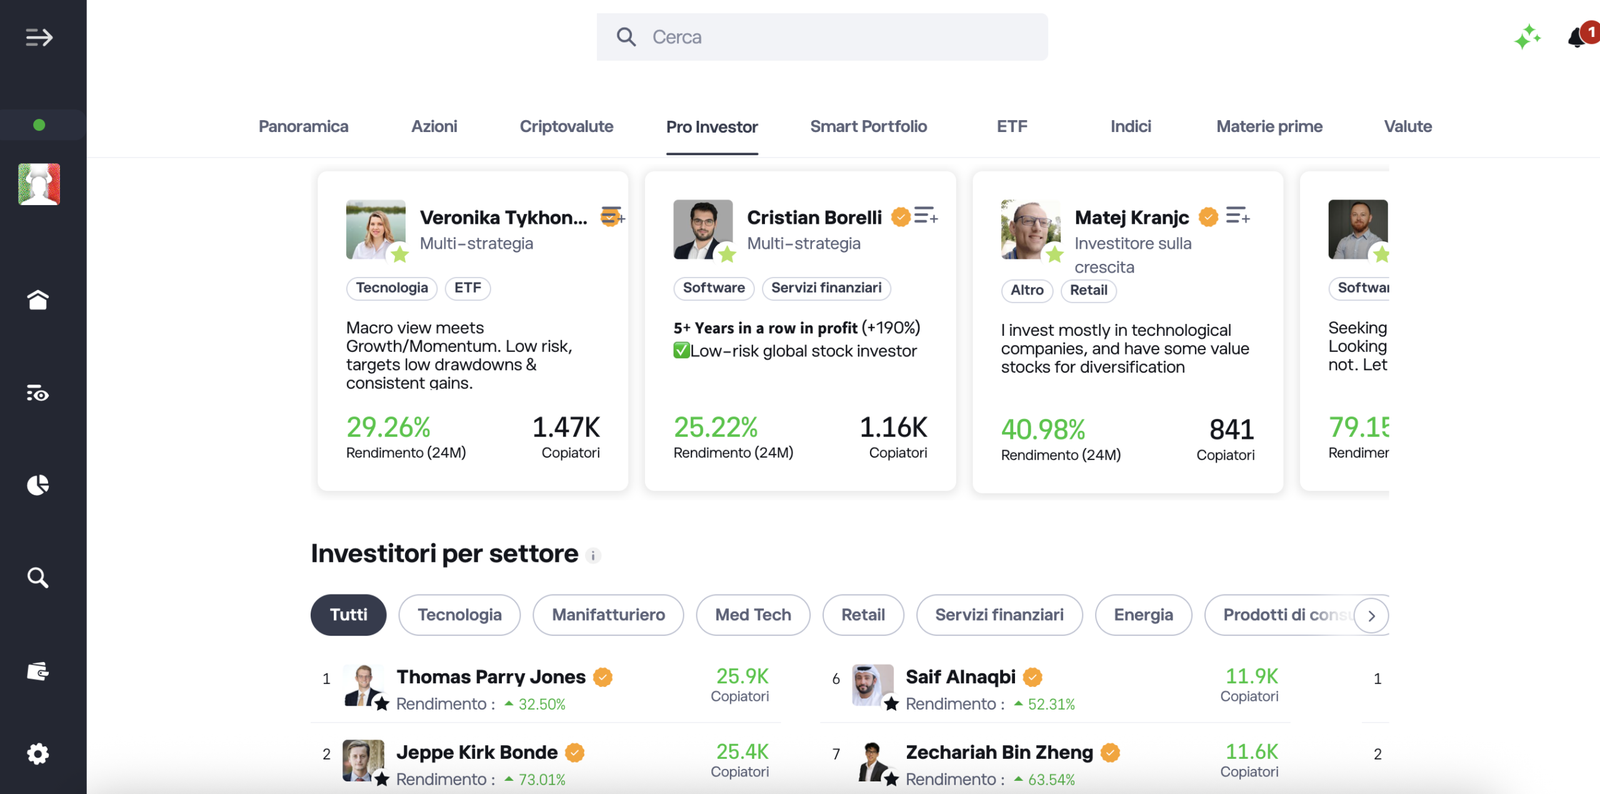Open the Indici tab
This screenshot has width=1600, height=794.
(1130, 126)
